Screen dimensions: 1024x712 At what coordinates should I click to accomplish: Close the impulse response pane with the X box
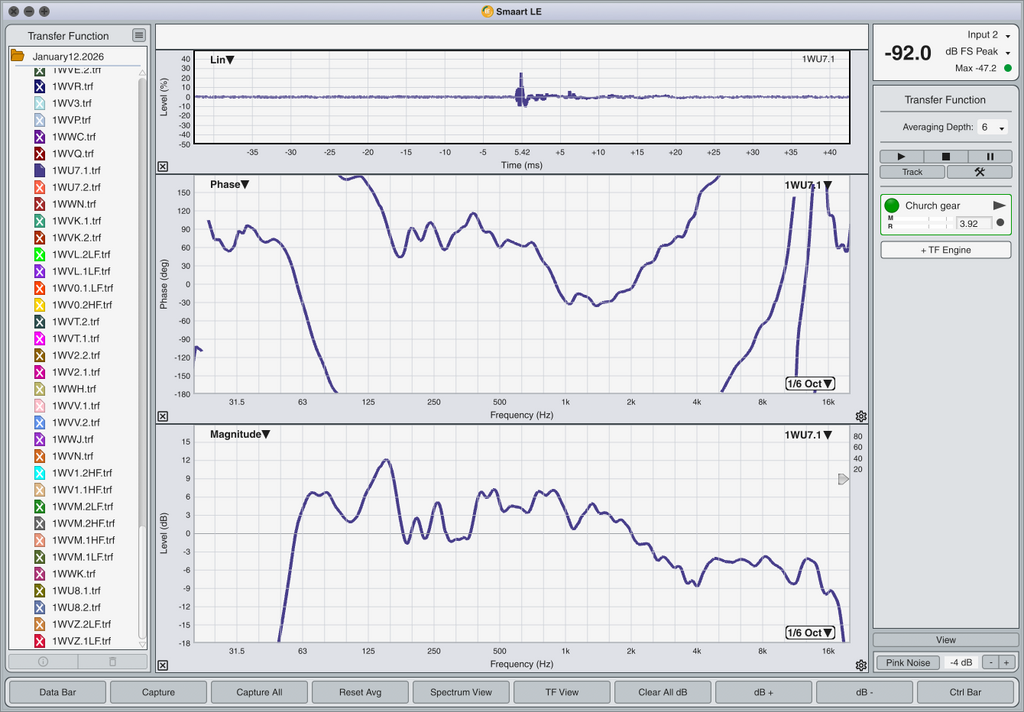click(163, 167)
